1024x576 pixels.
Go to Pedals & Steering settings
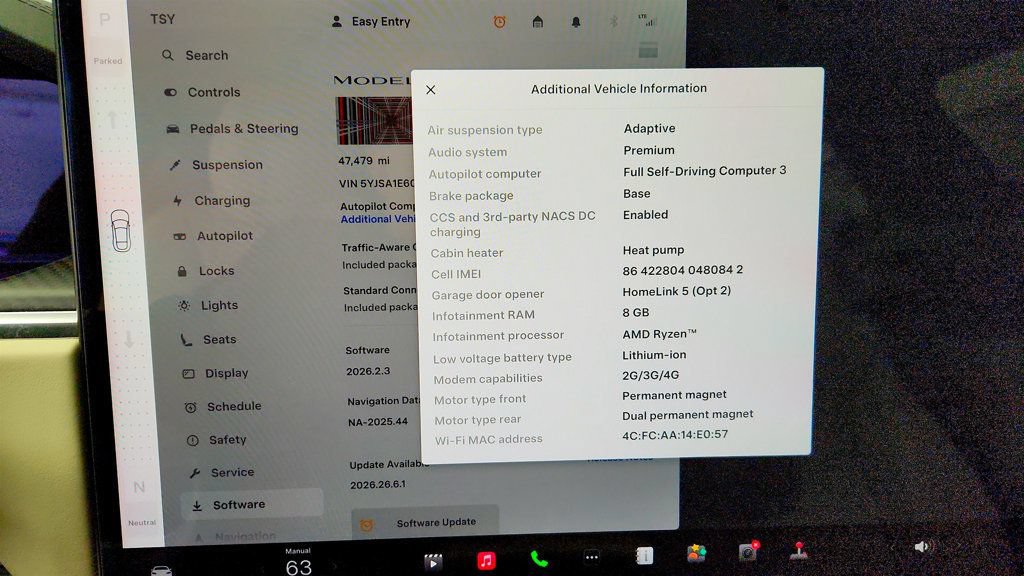coord(232,129)
